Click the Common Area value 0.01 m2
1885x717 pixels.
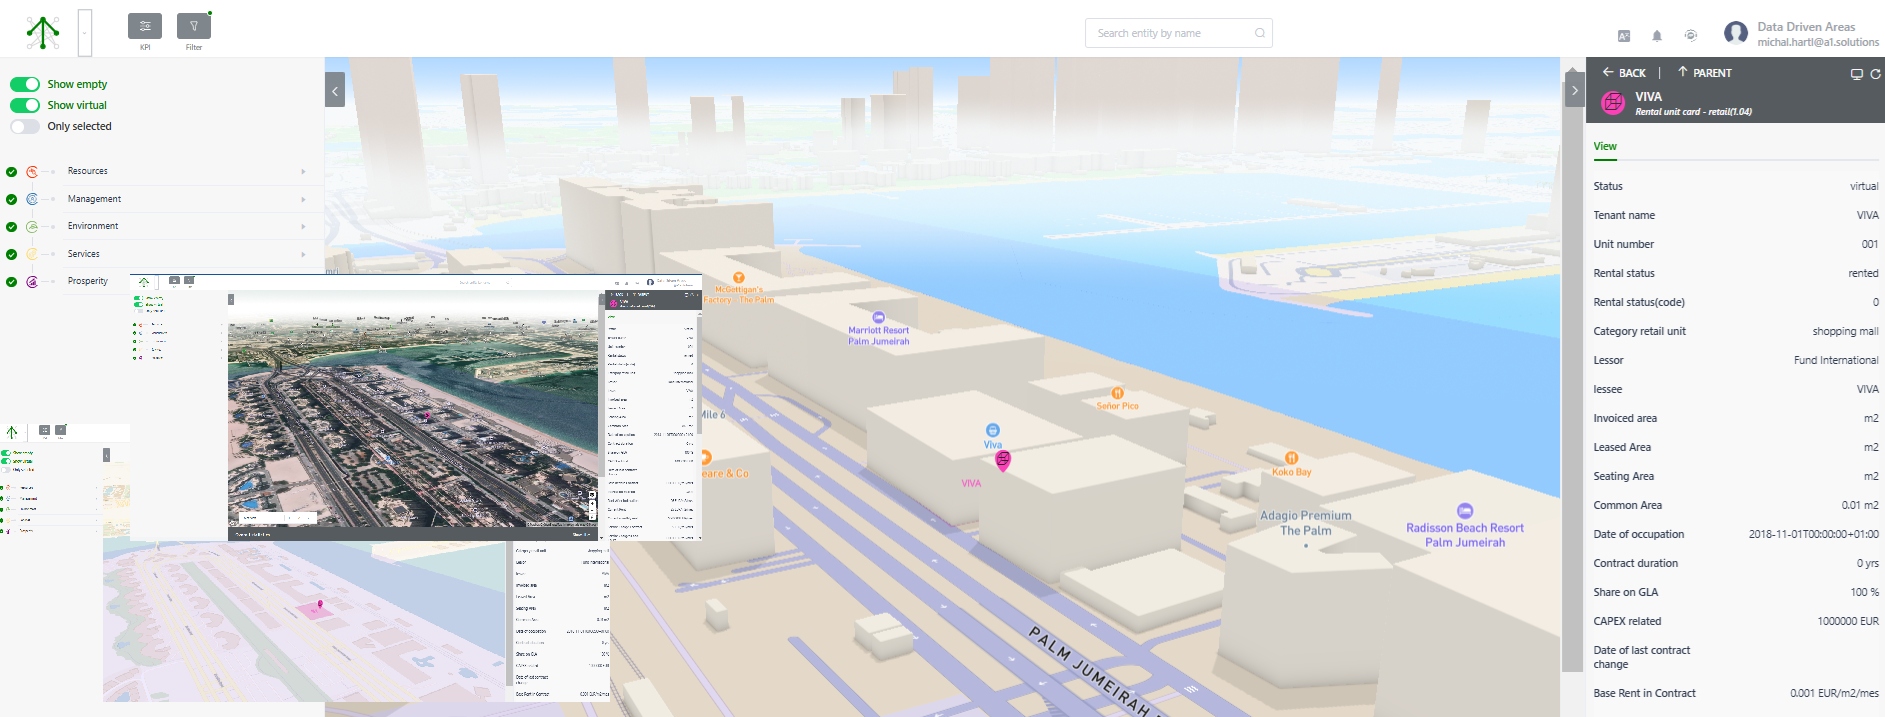tap(1860, 505)
